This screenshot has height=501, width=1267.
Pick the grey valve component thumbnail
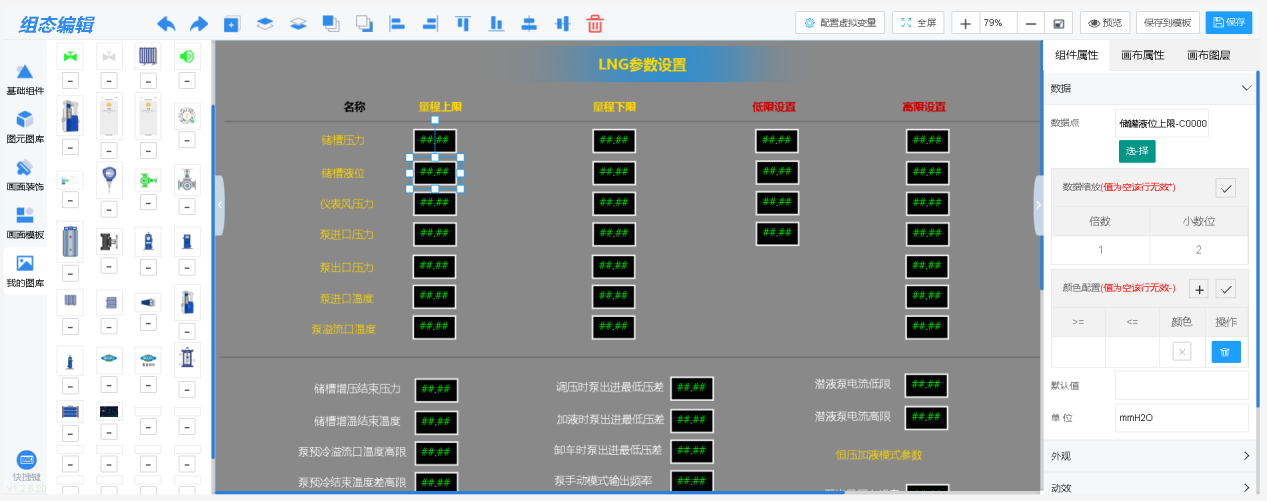(x=109, y=56)
